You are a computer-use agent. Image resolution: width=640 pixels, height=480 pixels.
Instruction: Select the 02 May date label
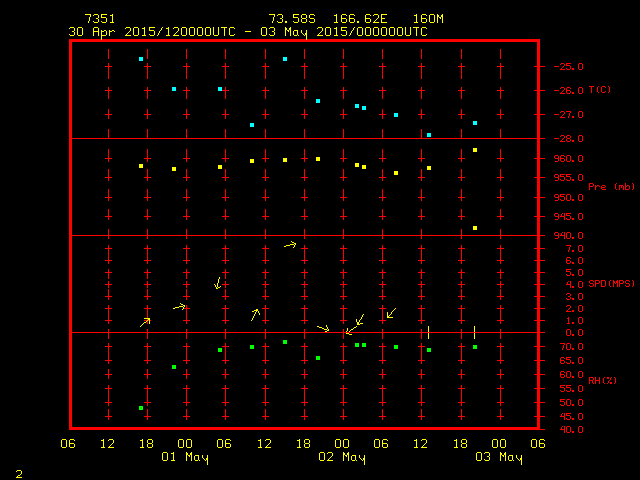pyautogui.click(x=341, y=458)
